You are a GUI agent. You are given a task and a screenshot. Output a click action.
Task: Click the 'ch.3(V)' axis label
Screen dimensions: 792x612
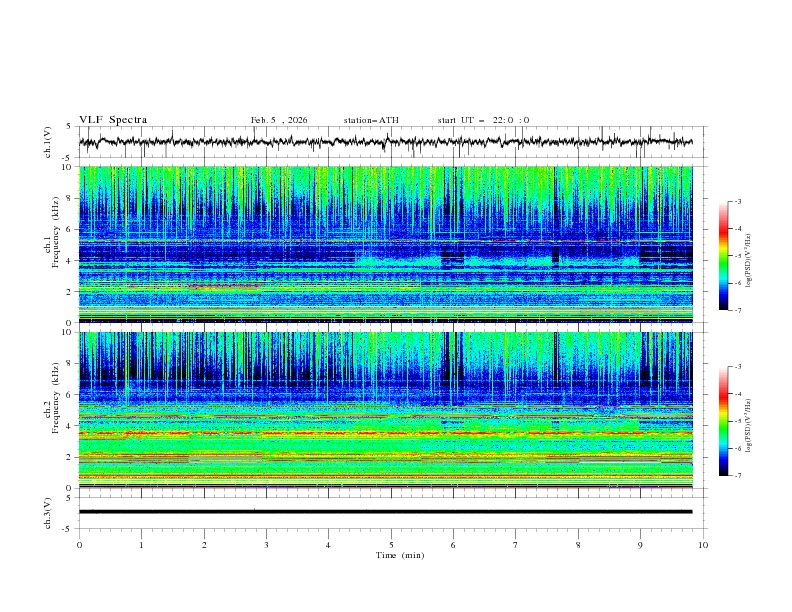click(48, 513)
